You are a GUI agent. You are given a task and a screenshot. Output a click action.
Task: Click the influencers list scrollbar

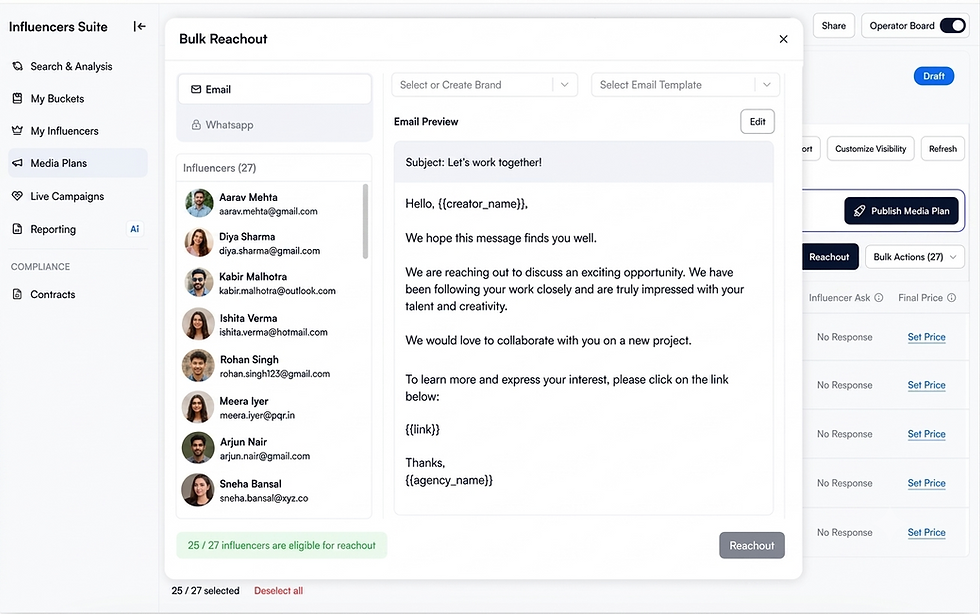point(365,221)
